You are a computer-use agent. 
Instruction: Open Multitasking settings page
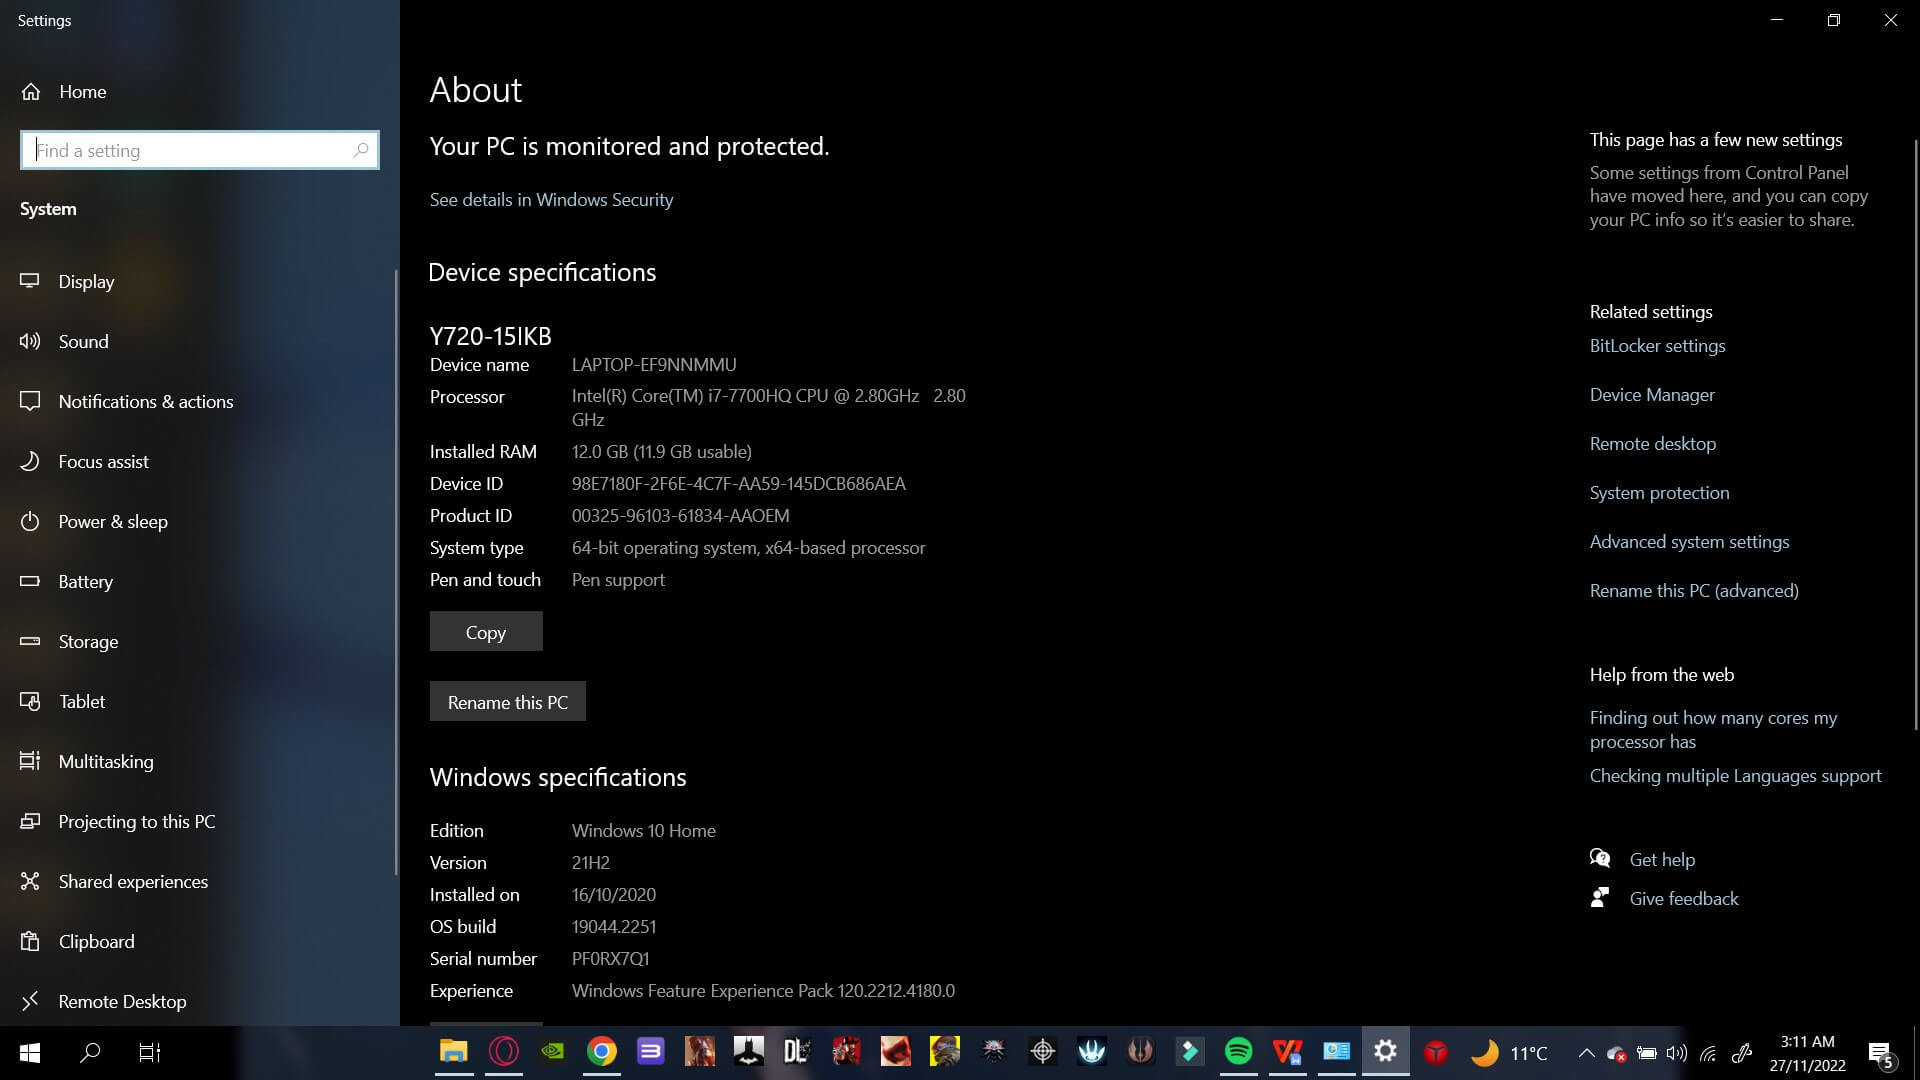click(x=105, y=761)
